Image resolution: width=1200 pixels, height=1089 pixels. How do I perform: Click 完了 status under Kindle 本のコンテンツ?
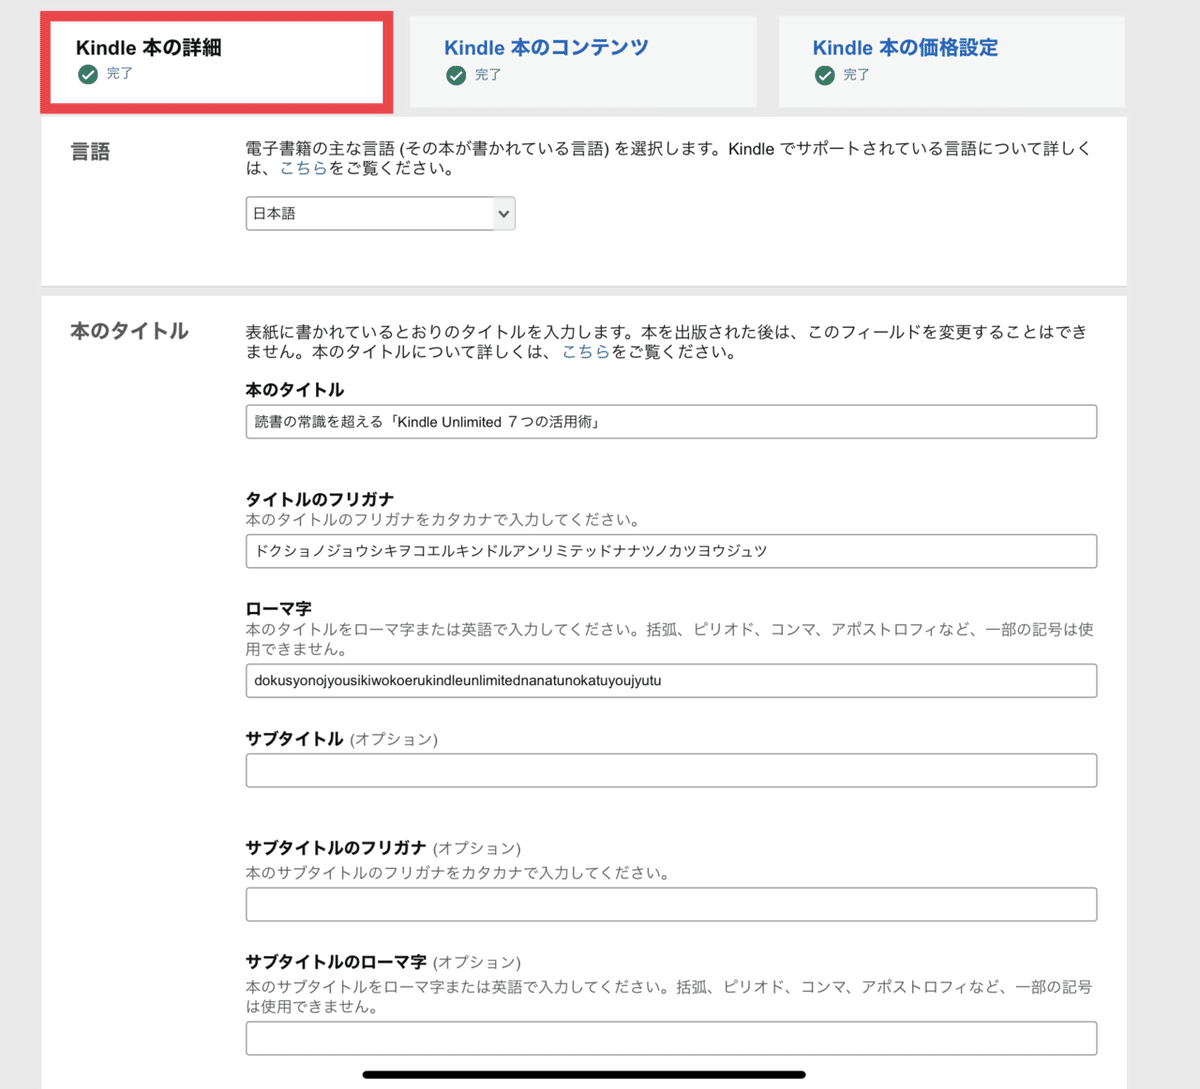(488, 75)
